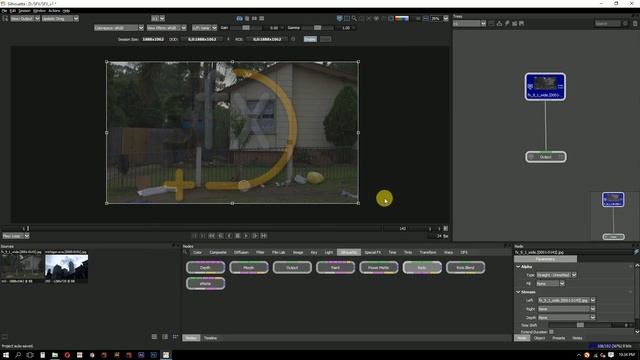The image size is (640, 360).
Task: Click the Gamma slider handle
Action: (x=318, y=28)
